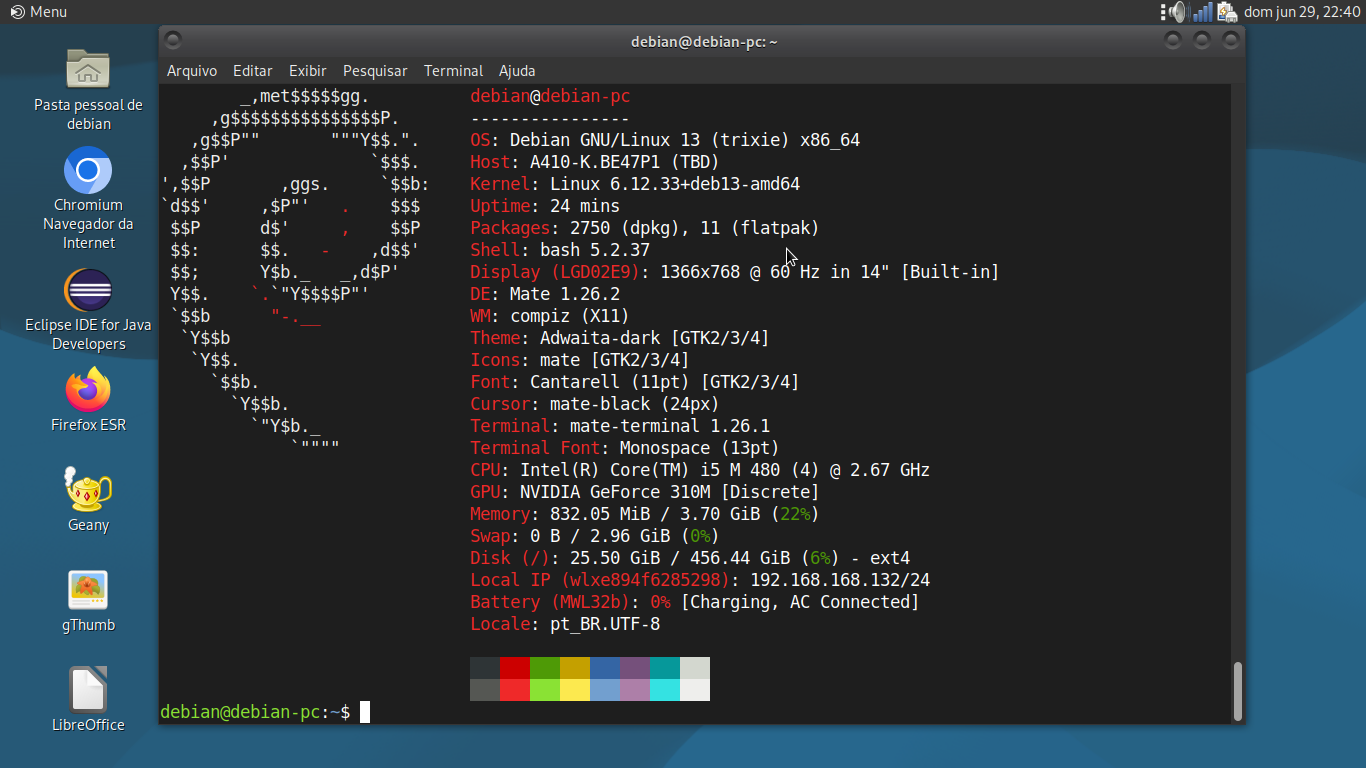Open the panel Menu button
Screen dimensions: 1366x768
point(38,12)
